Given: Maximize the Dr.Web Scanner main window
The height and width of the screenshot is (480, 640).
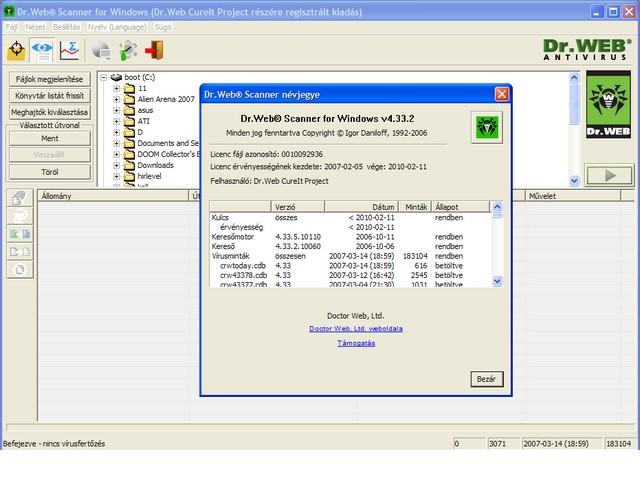Looking at the screenshot, I should [613, 12].
